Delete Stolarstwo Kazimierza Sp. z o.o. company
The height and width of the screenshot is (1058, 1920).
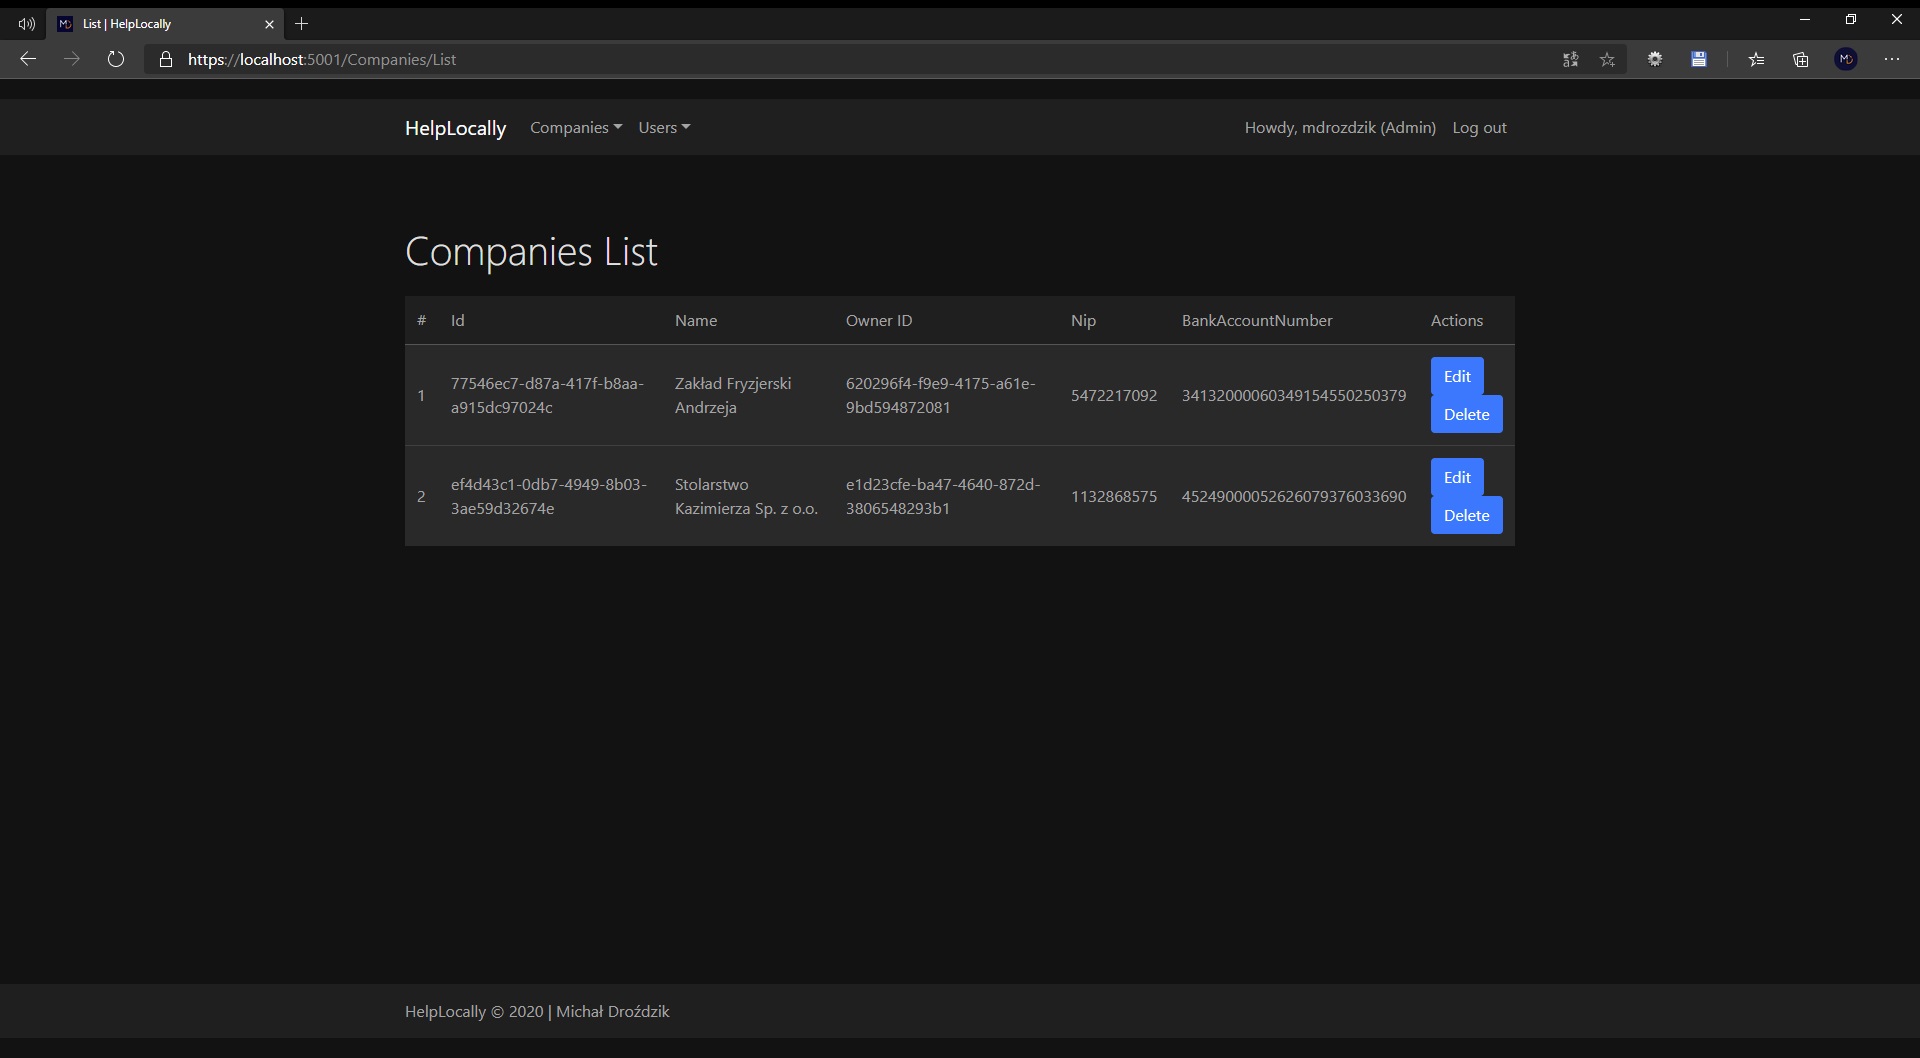1466,515
